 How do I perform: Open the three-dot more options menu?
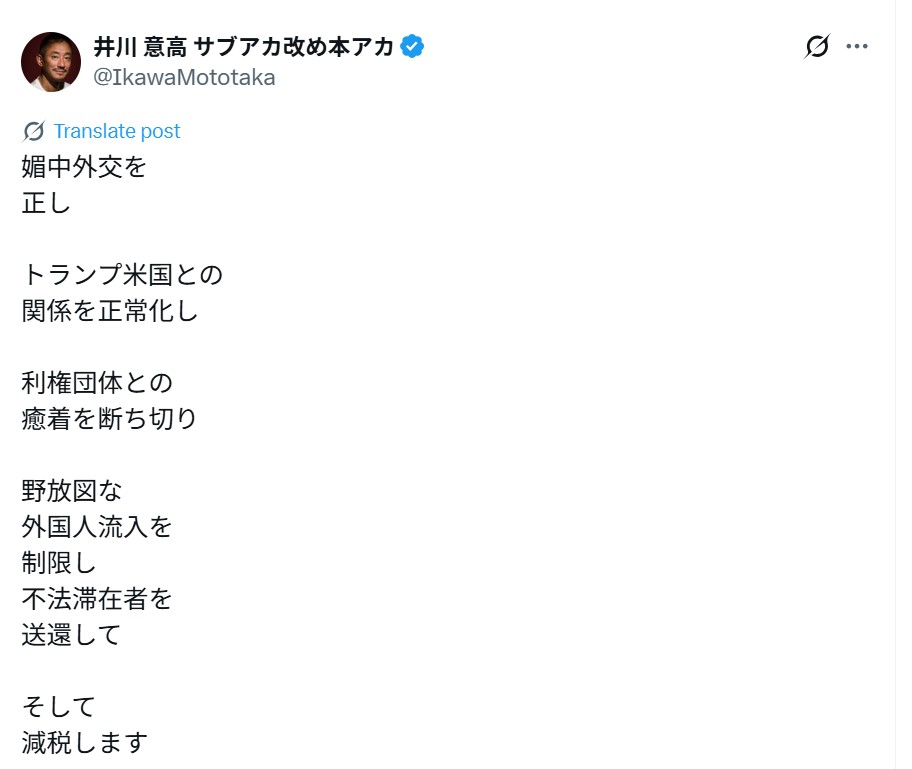857,47
